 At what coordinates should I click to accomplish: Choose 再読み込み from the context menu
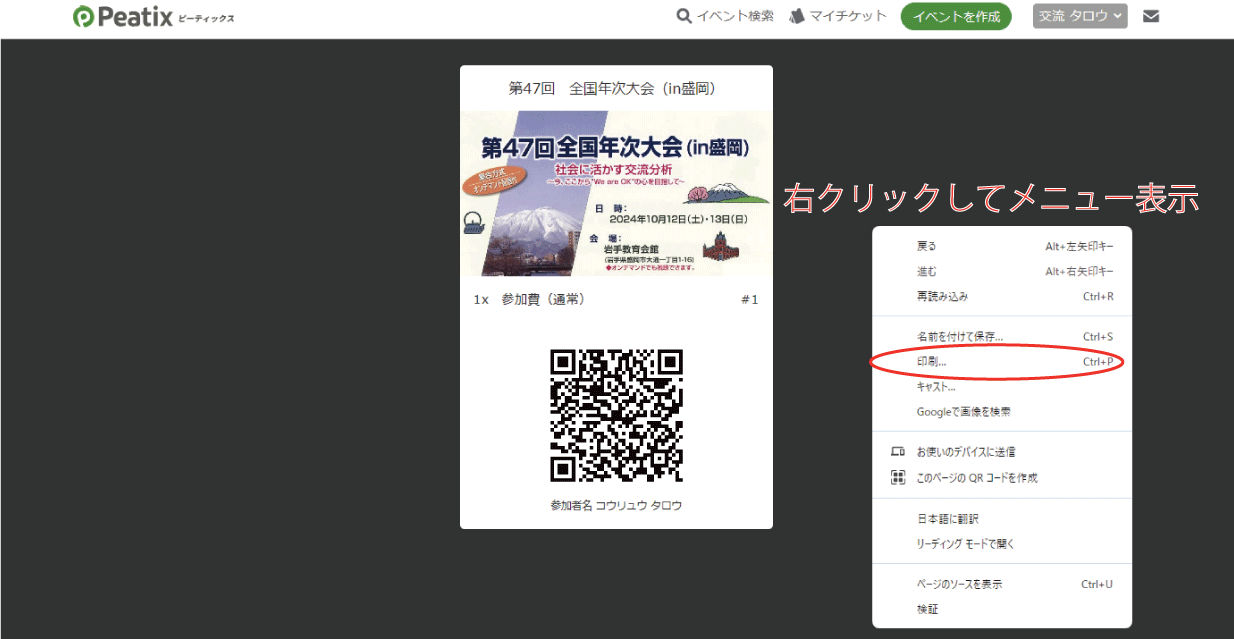click(x=1002, y=296)
